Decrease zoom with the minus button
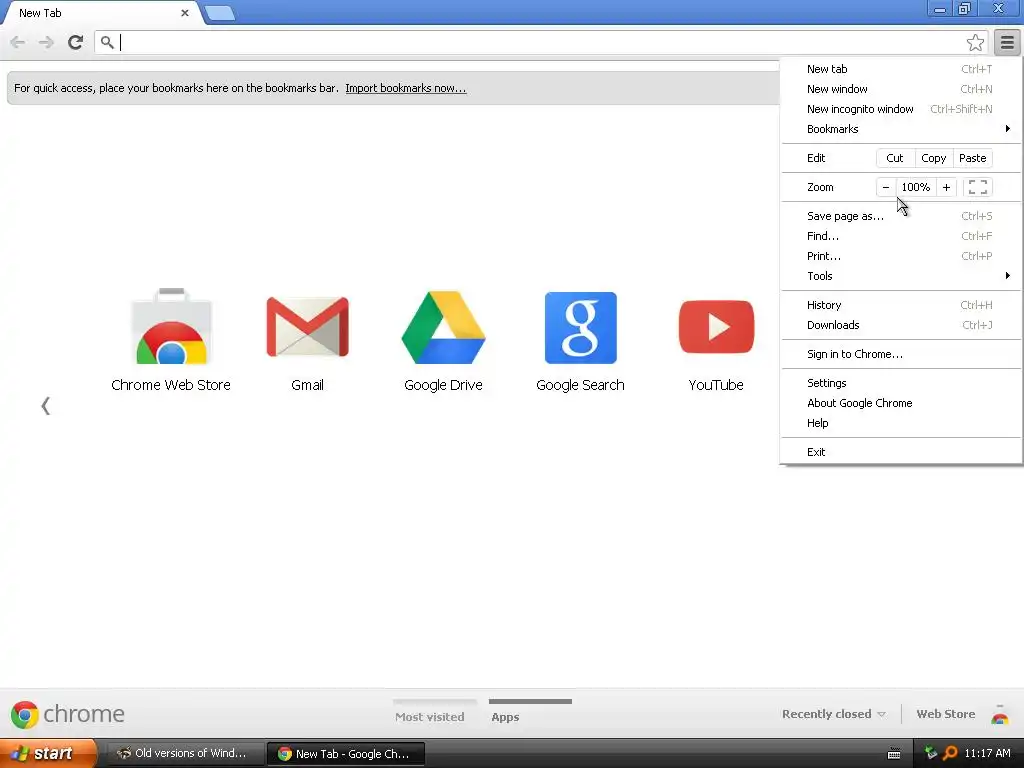The image size is (1024, 768). (x=886, y=187)
